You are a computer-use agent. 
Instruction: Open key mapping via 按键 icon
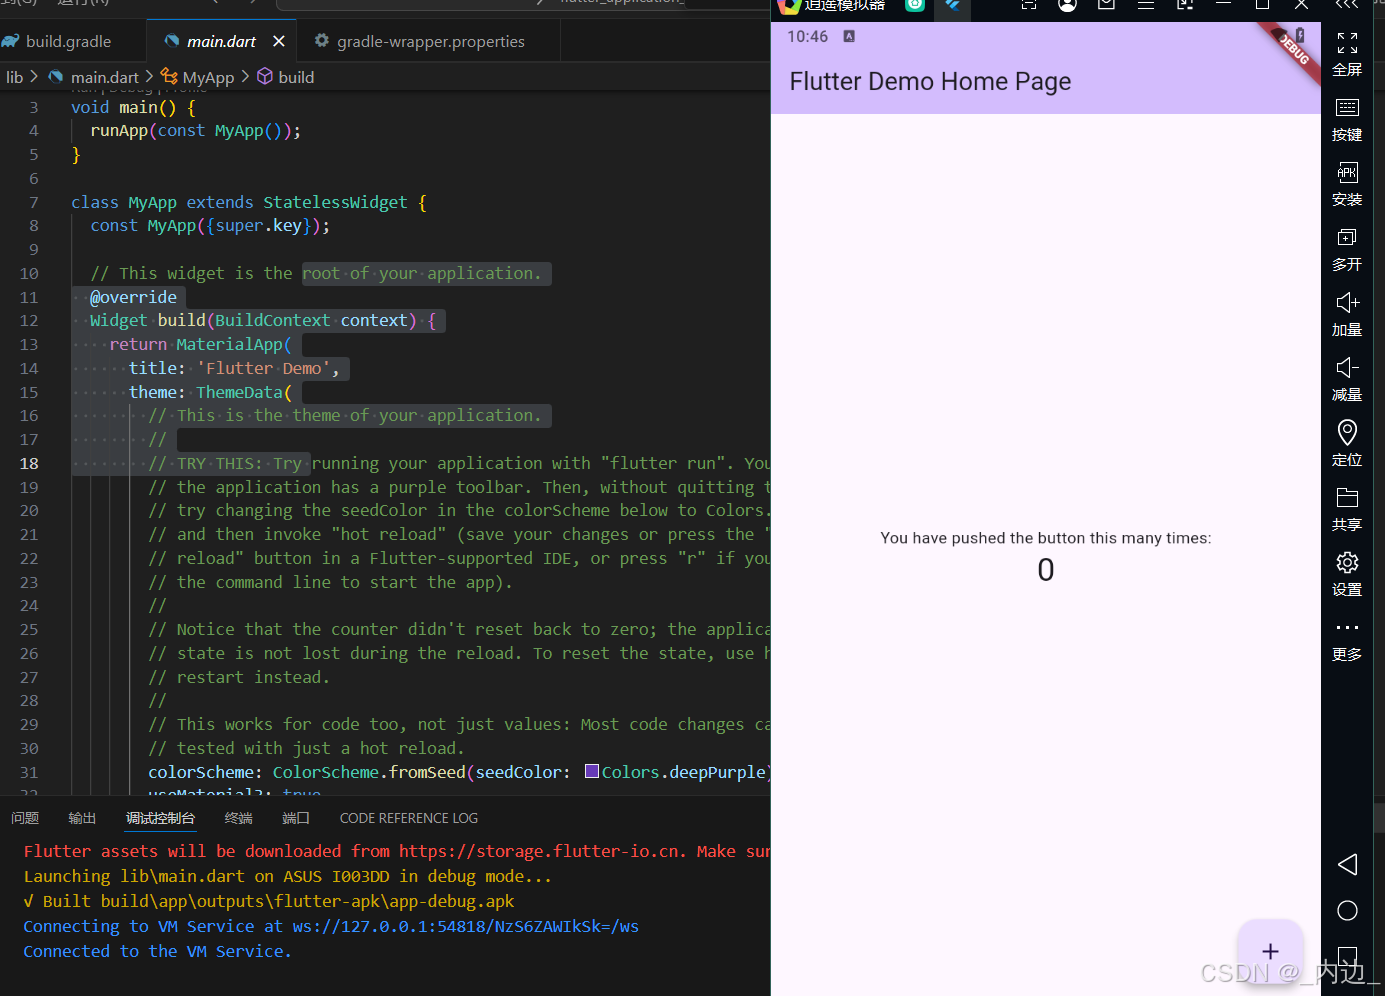tap(1347, 108)
